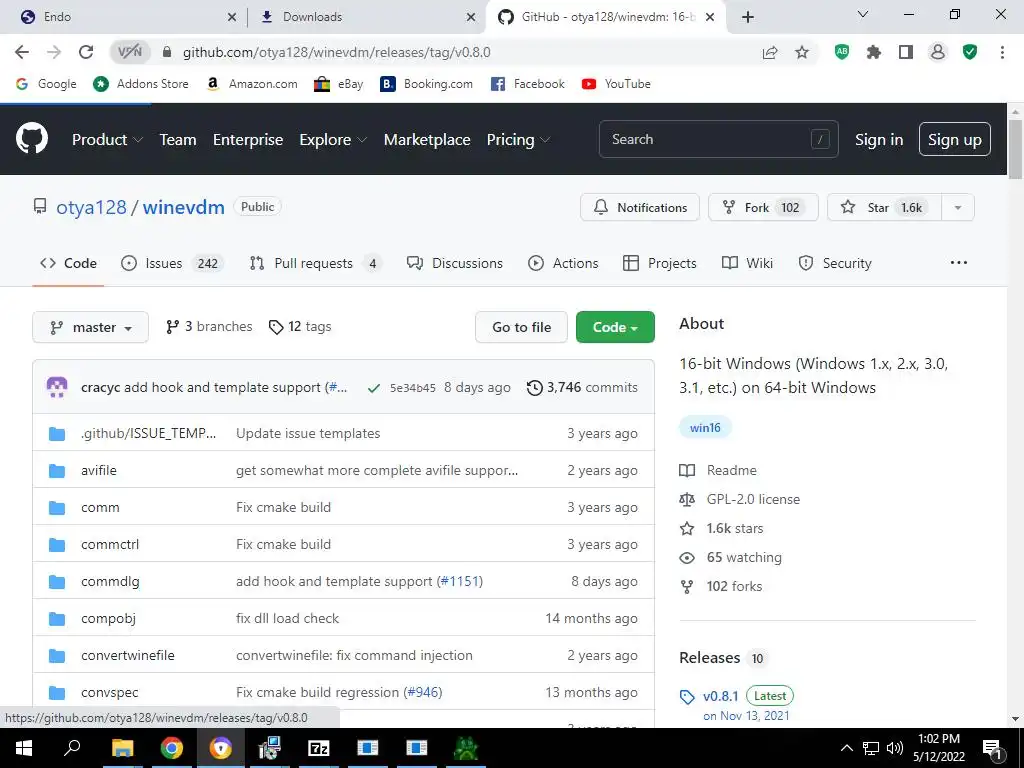Open the YouTube bookmark
This screenshot has height=768, width=1024.
coord(616,84)
